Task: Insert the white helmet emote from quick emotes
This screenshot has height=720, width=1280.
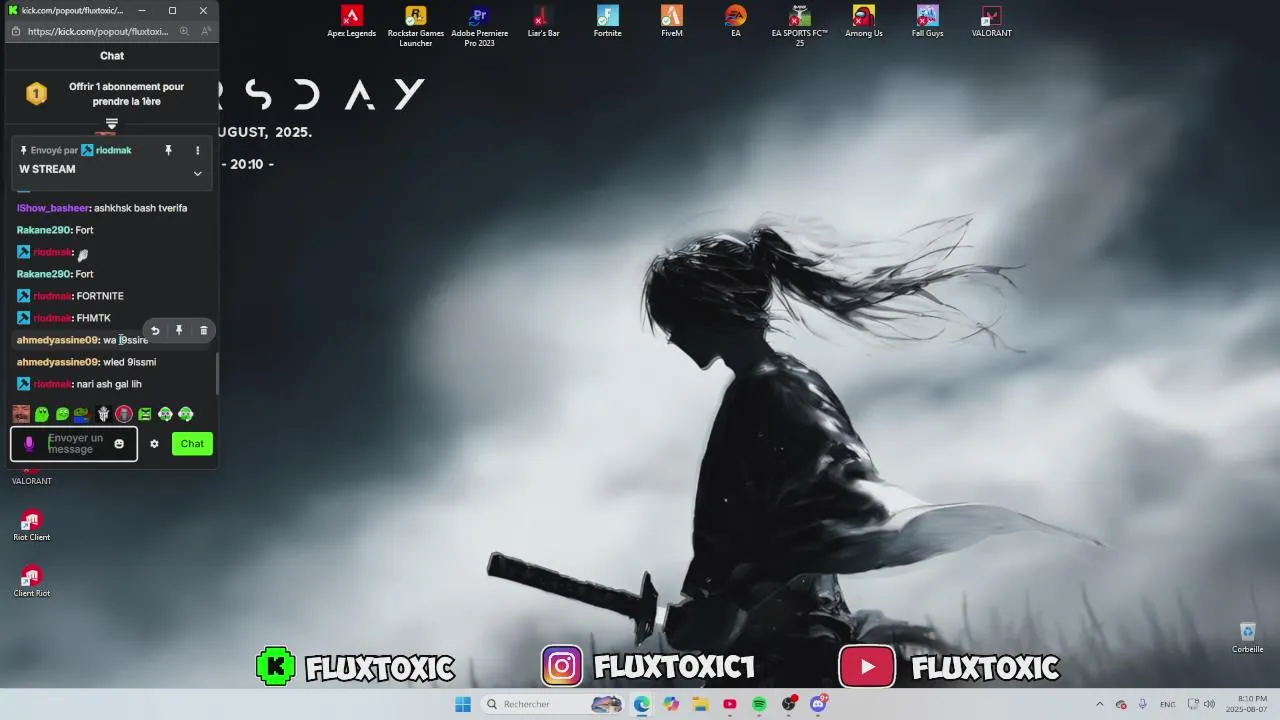Action: click(103, 414)
